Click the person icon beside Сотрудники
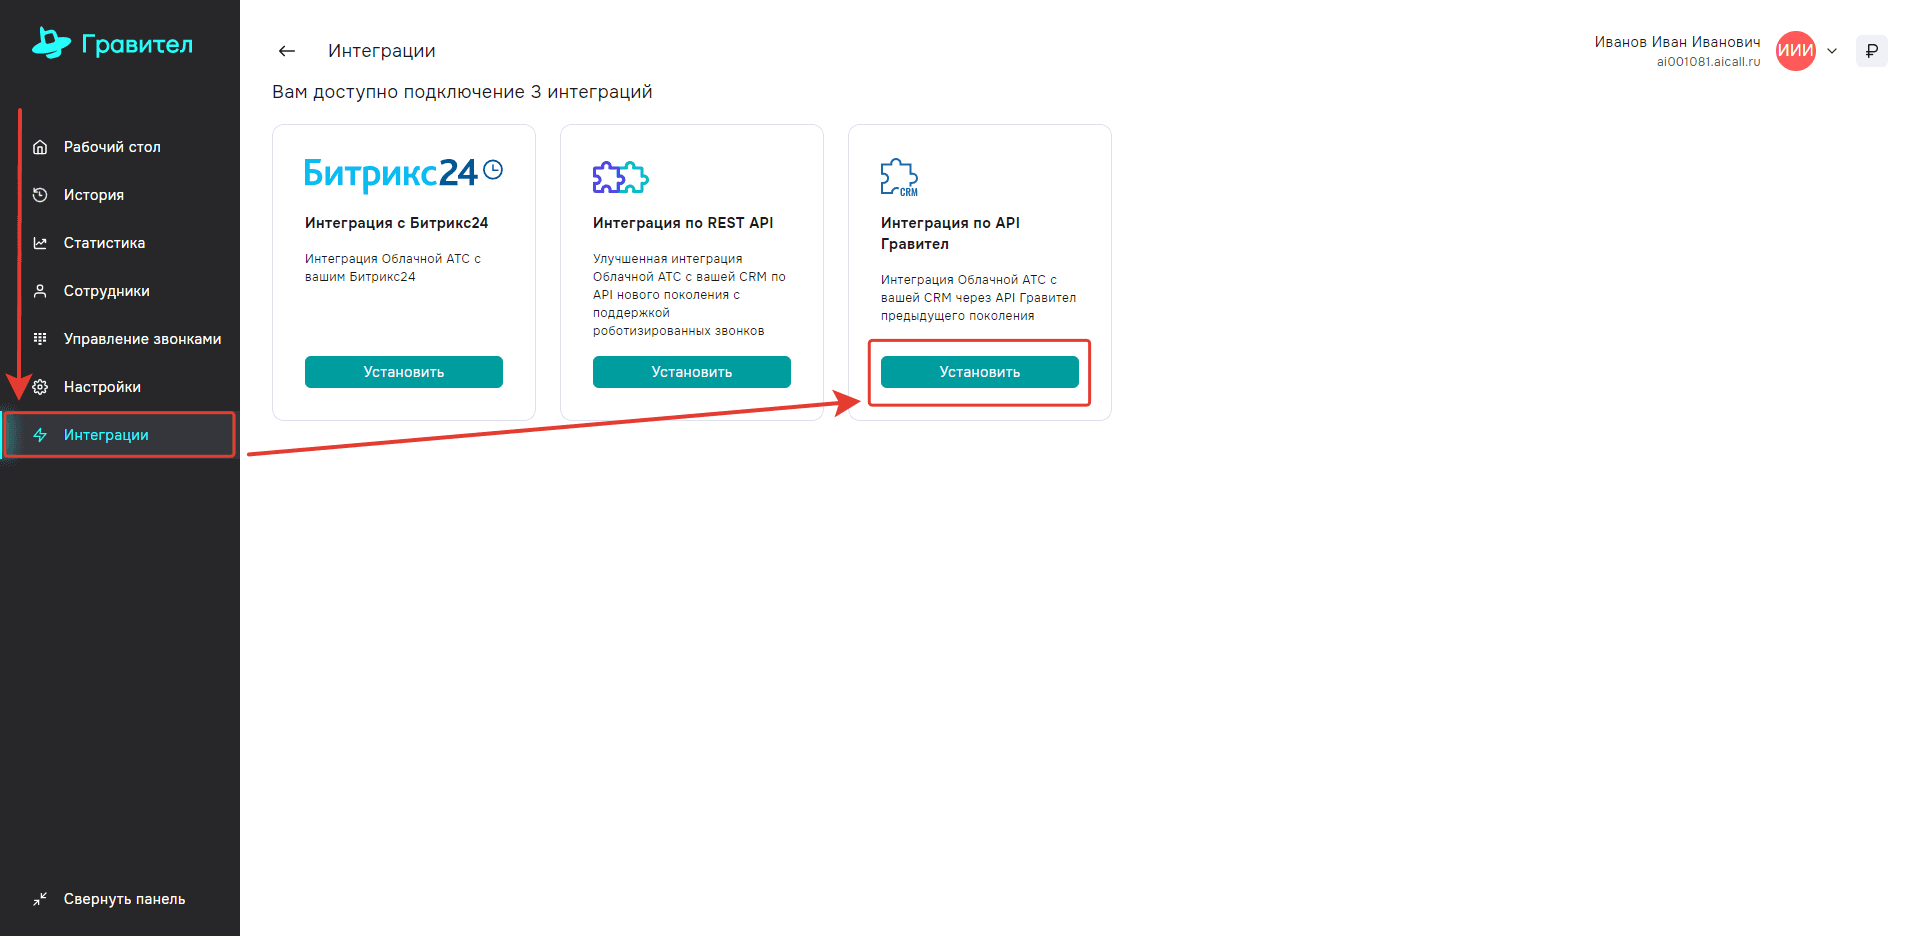This screenshot has width=1919, height=936. click(40, 291)
